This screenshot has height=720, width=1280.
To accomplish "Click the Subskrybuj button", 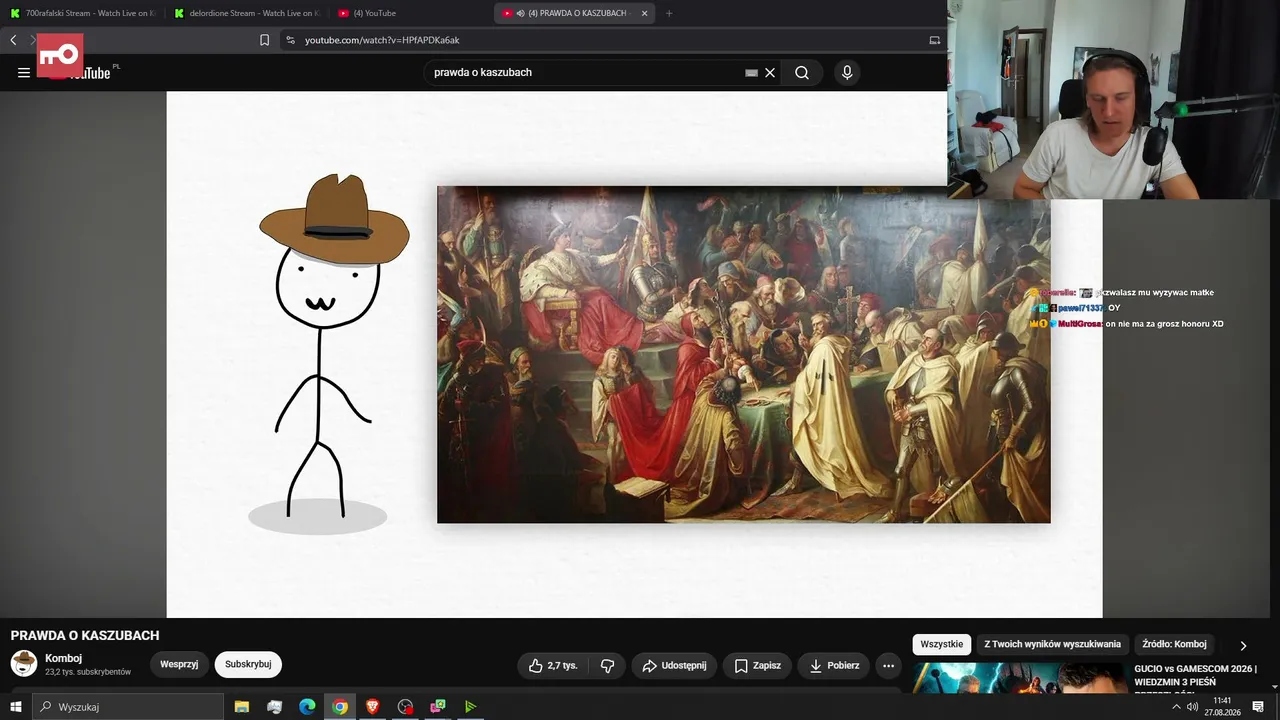I will (248, 664).
